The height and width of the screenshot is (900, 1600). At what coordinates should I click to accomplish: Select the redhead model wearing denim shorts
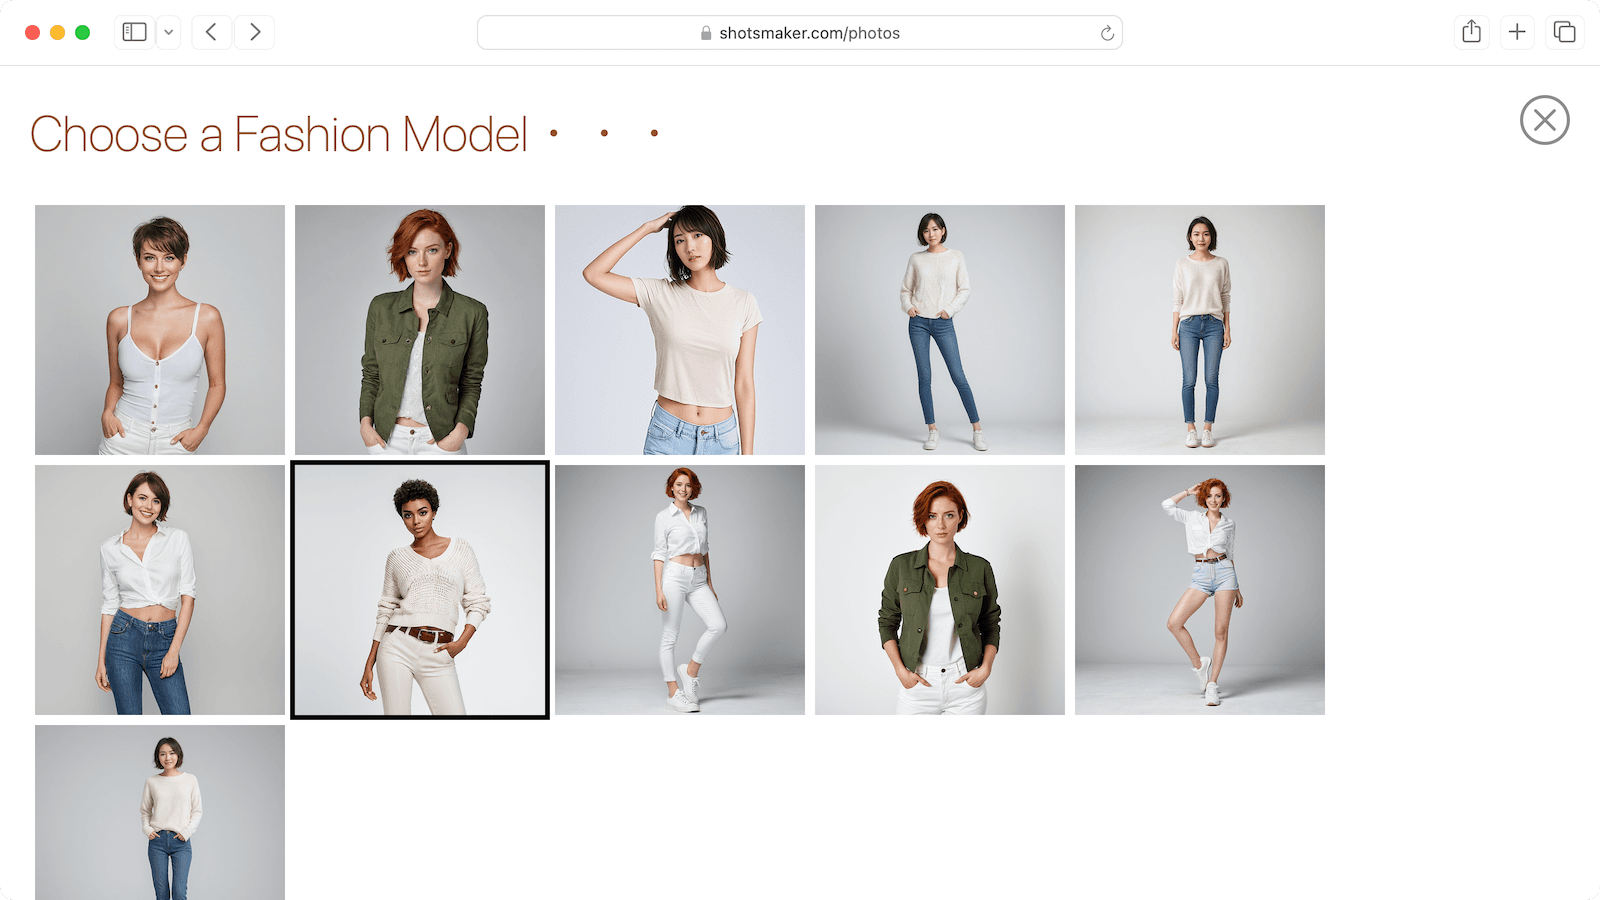click(x=1200, y=590)
